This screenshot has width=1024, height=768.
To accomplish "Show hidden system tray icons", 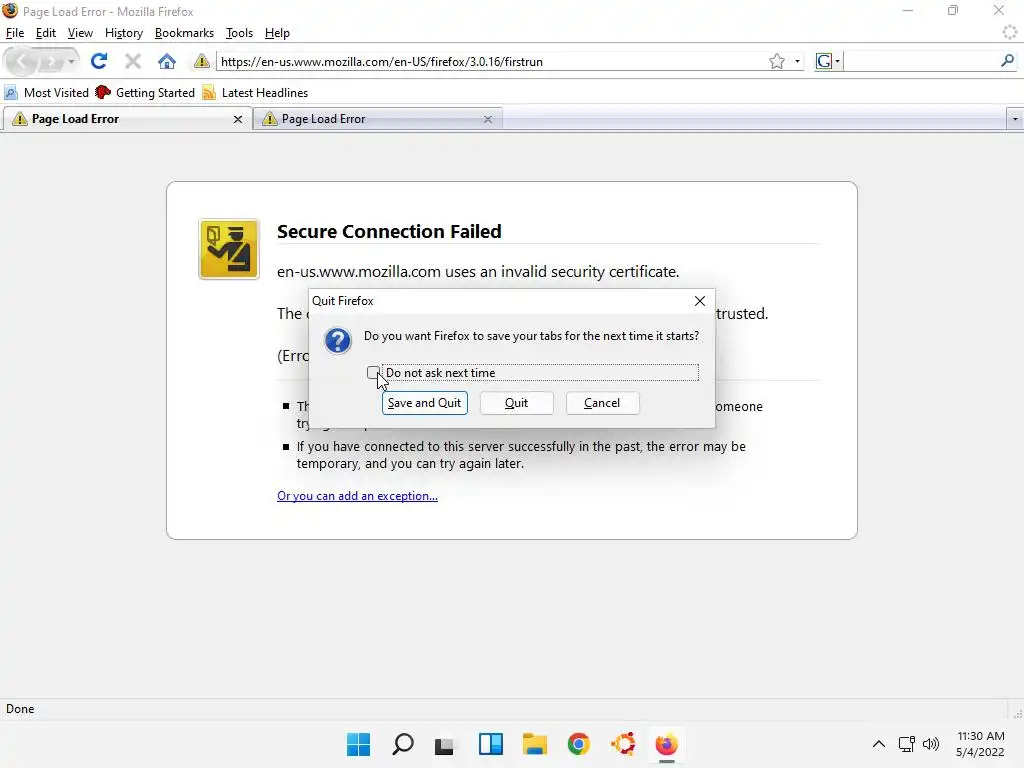I will pyautogui.click(x=879, y=744).
